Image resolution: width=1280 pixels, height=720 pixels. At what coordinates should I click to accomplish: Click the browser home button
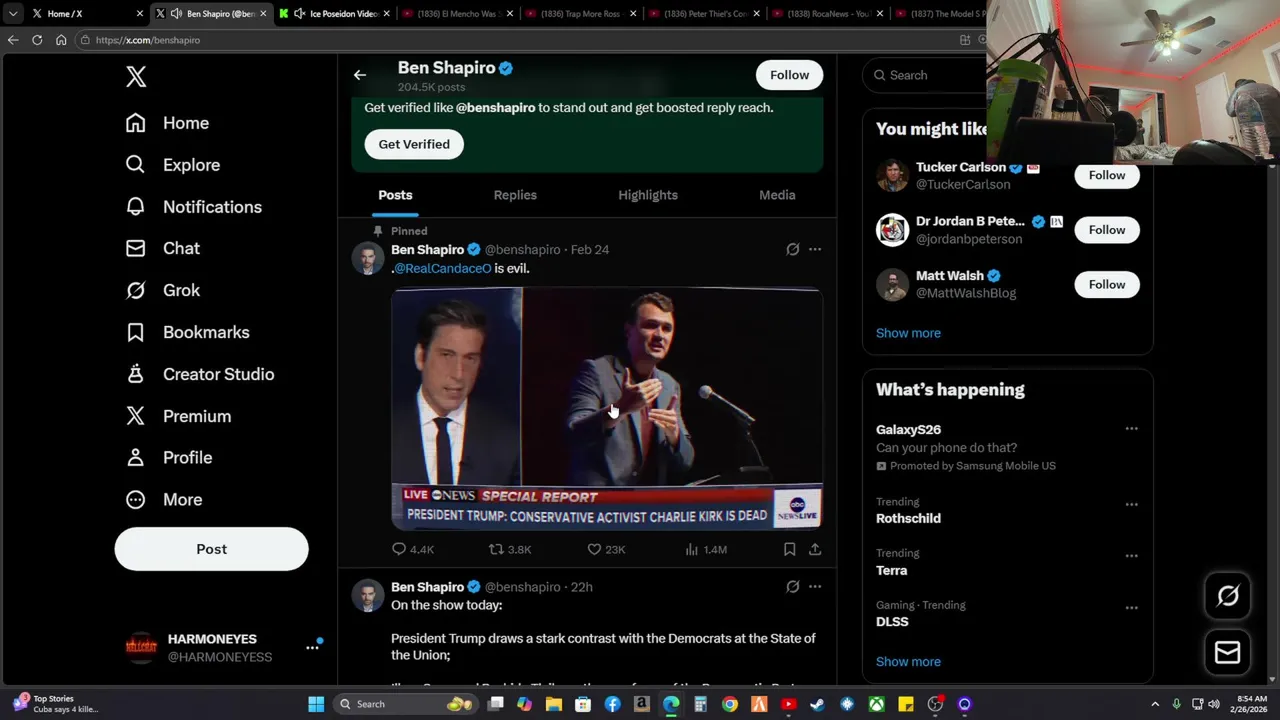tap(61, 40)
